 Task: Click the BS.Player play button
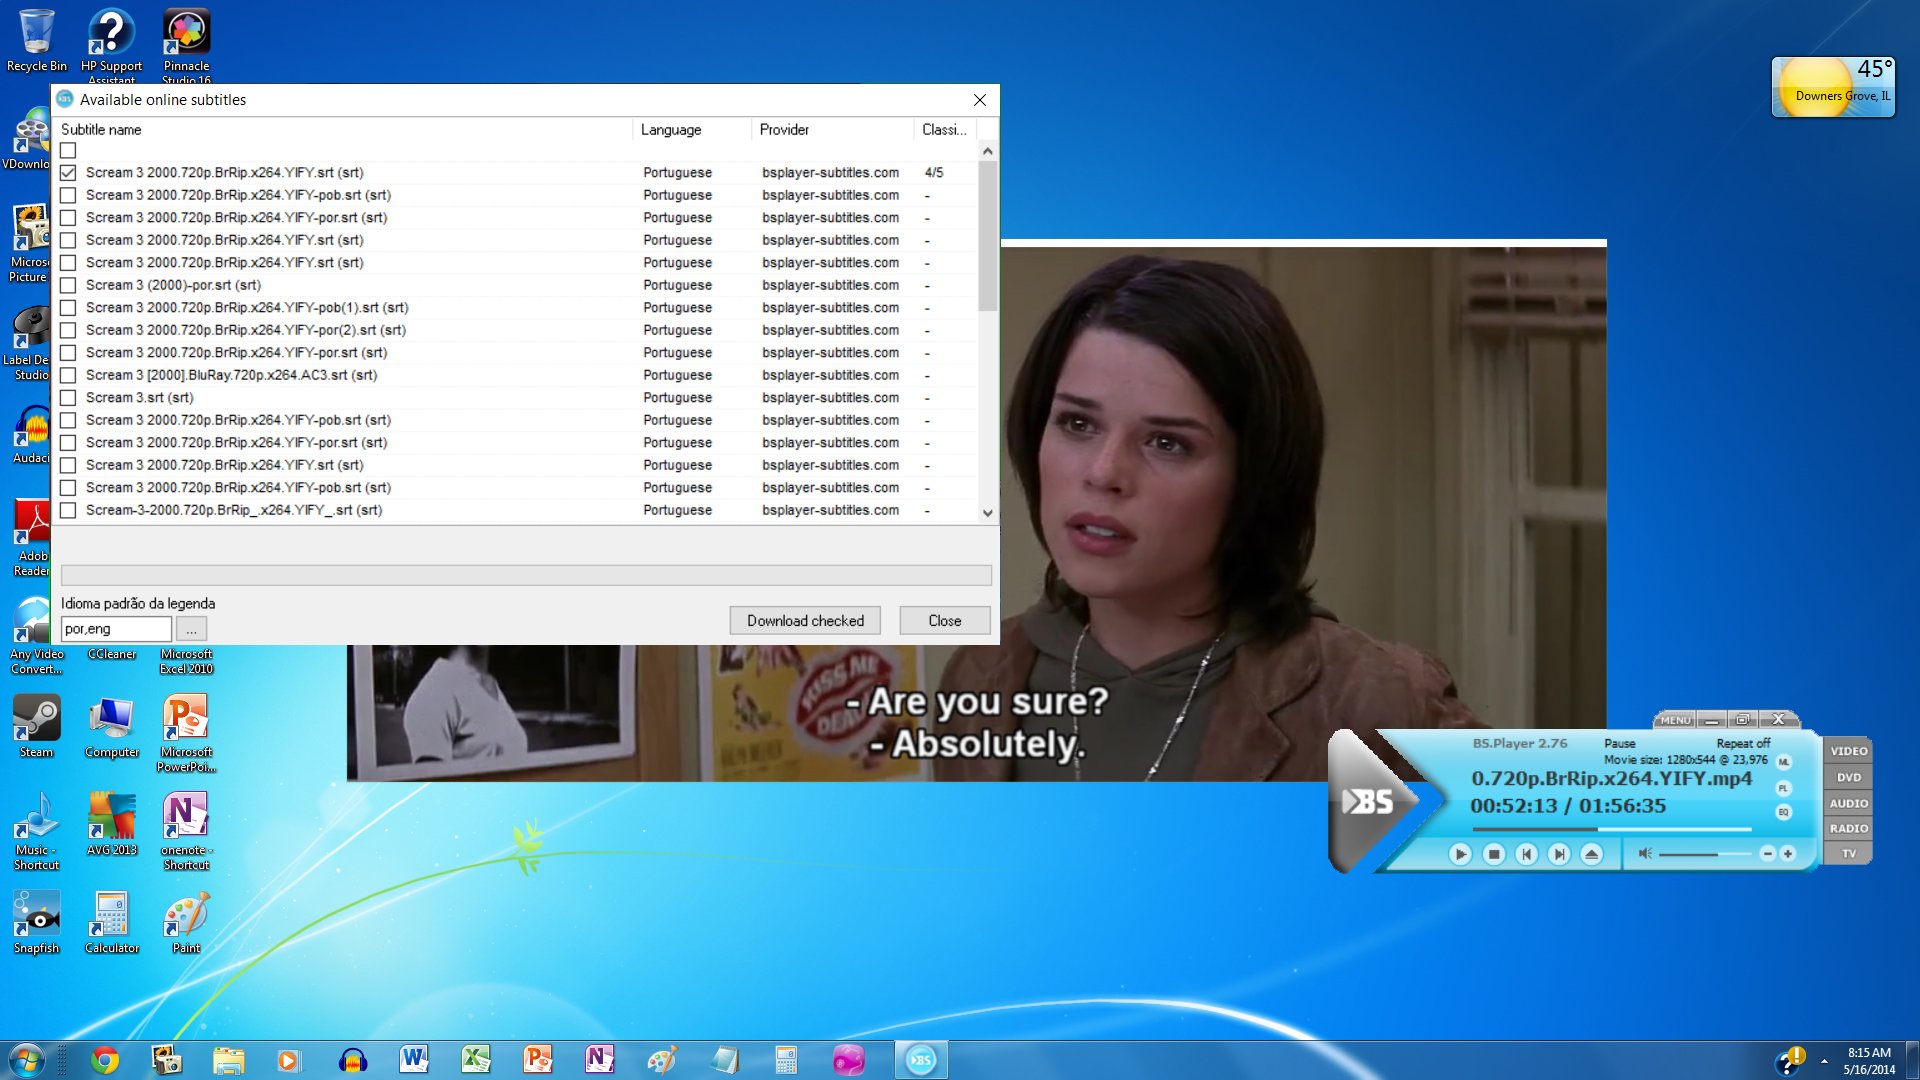(1460, 854)
